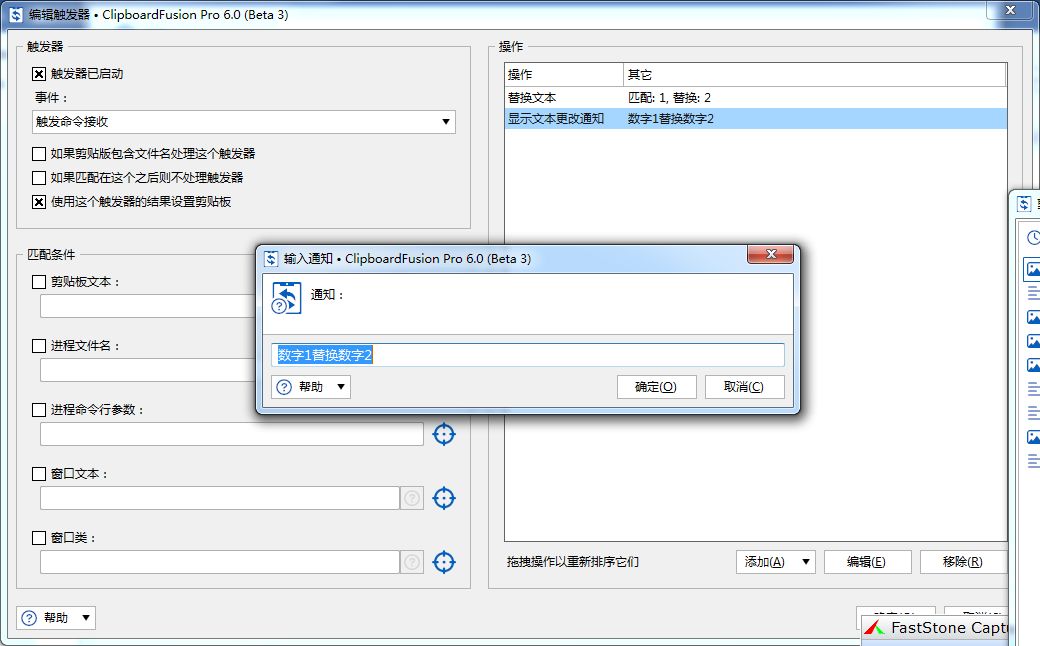The image size is (1040, 646).
Task: Click the 窗口文本 input field
Action: click(x=220, y=498)
